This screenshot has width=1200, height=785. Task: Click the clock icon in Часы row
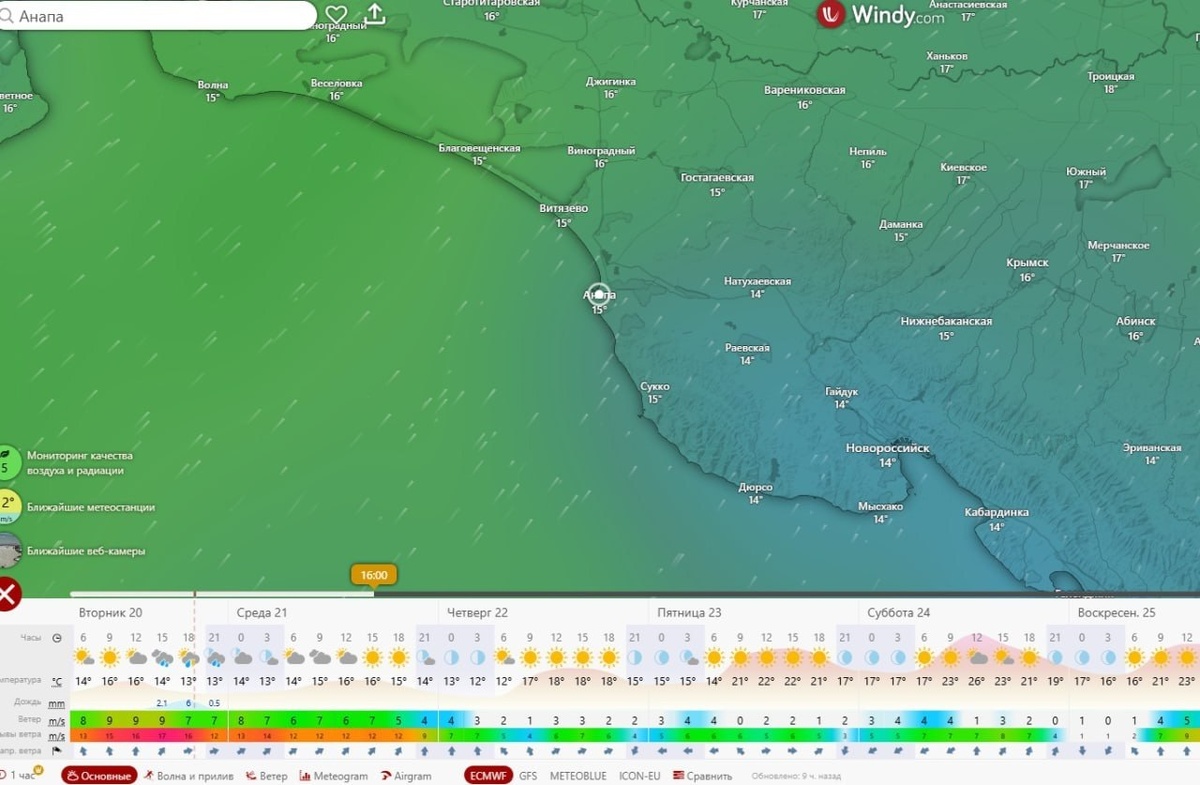click(x=57, y=638)
